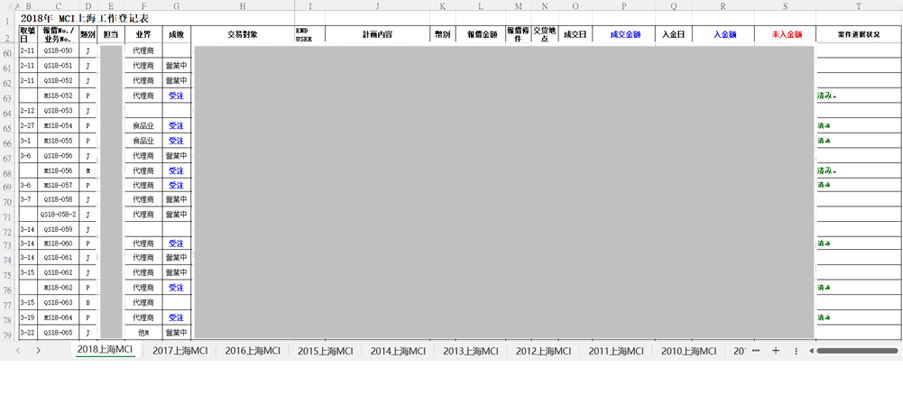Click cell MS18-055
The width and height of the screenshot is (903, 400).
[x=58, y=140]
